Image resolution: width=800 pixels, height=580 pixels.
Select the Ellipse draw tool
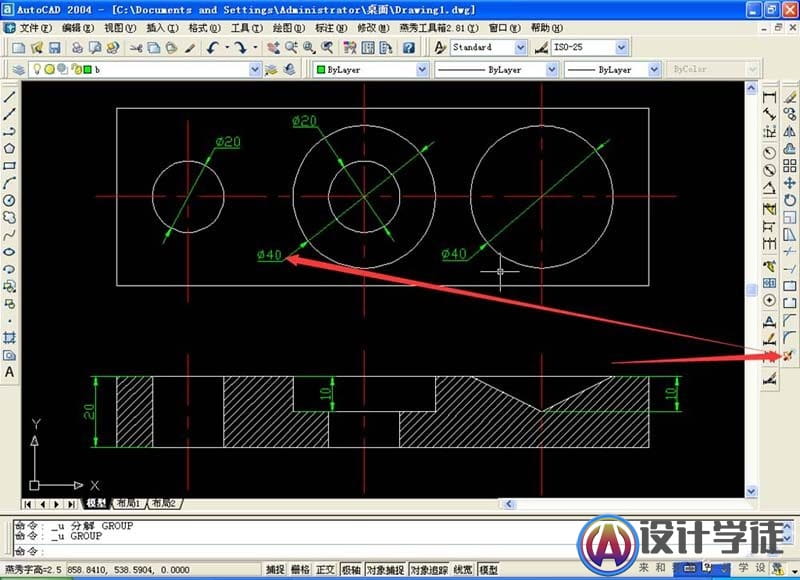tap(9, 252)
